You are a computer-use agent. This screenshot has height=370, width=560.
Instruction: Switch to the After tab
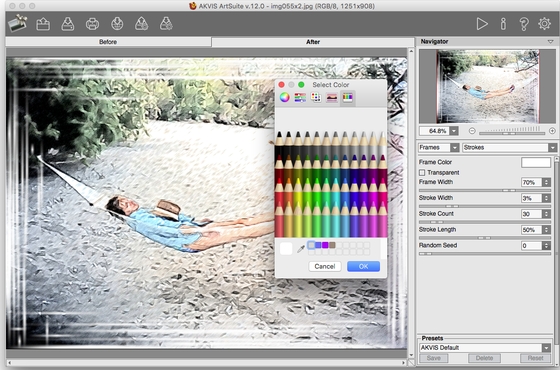point(313,42)
